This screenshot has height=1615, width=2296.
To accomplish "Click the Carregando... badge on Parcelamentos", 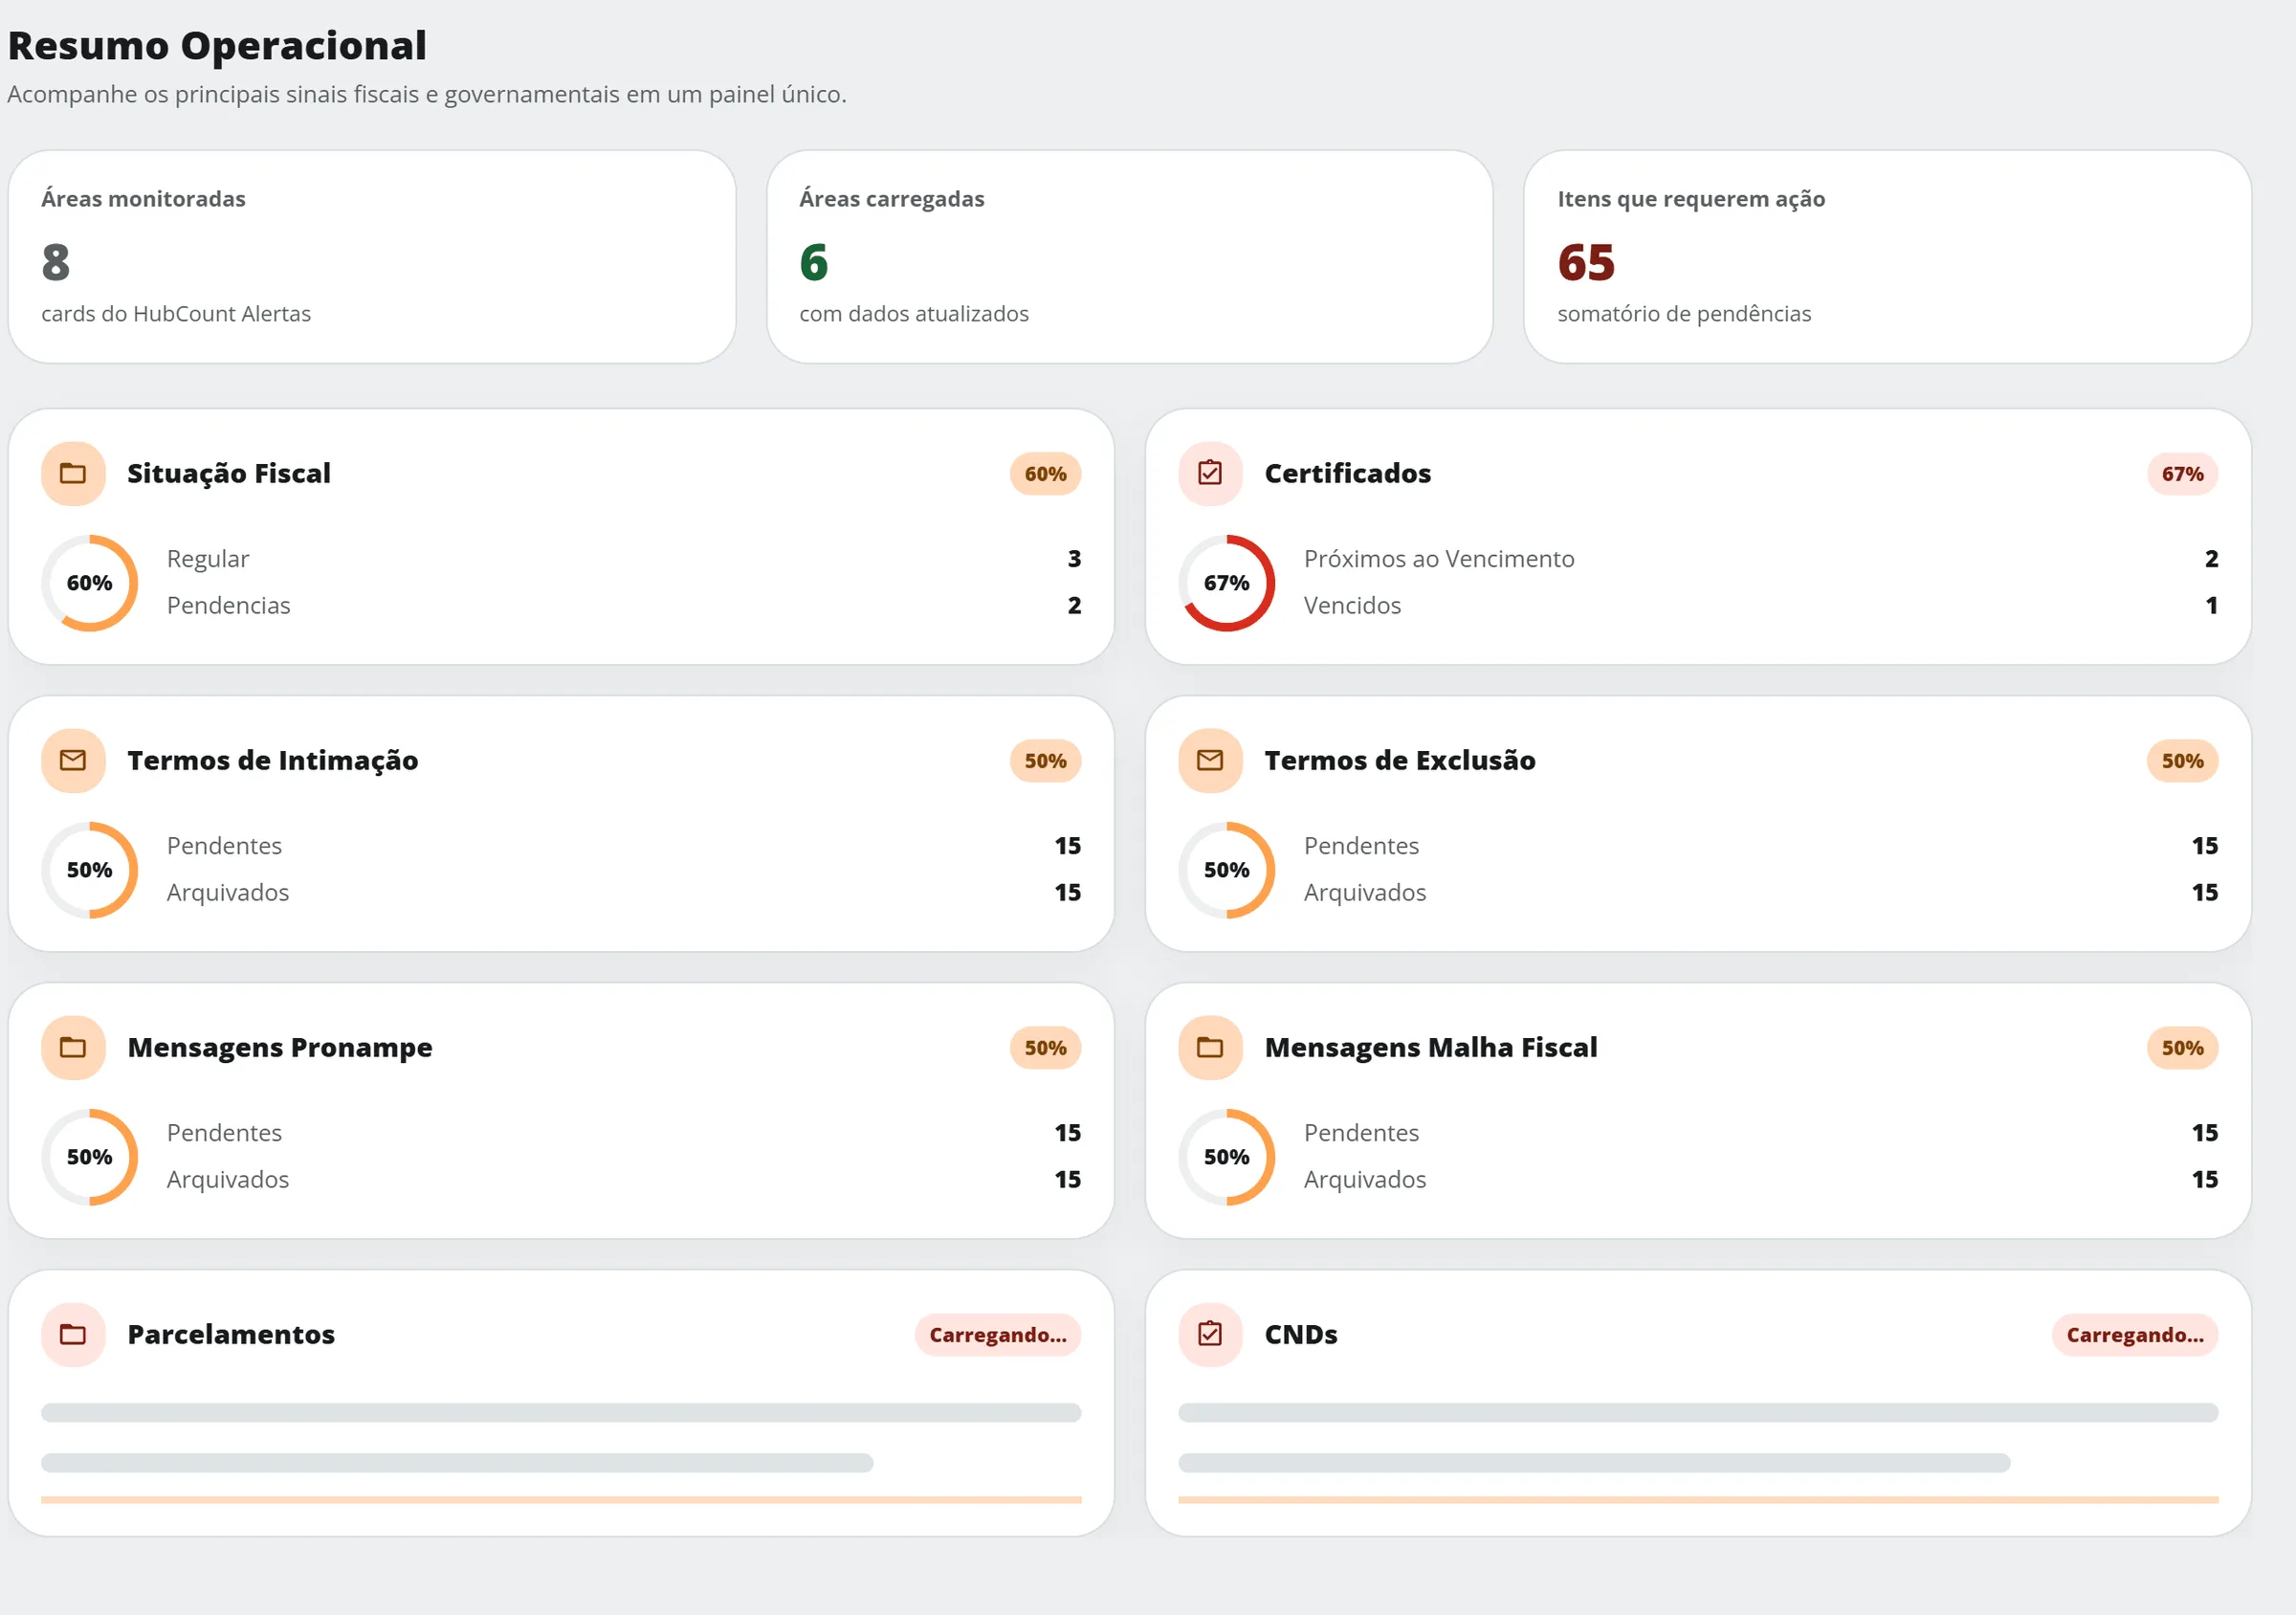I will [998, 1335].
